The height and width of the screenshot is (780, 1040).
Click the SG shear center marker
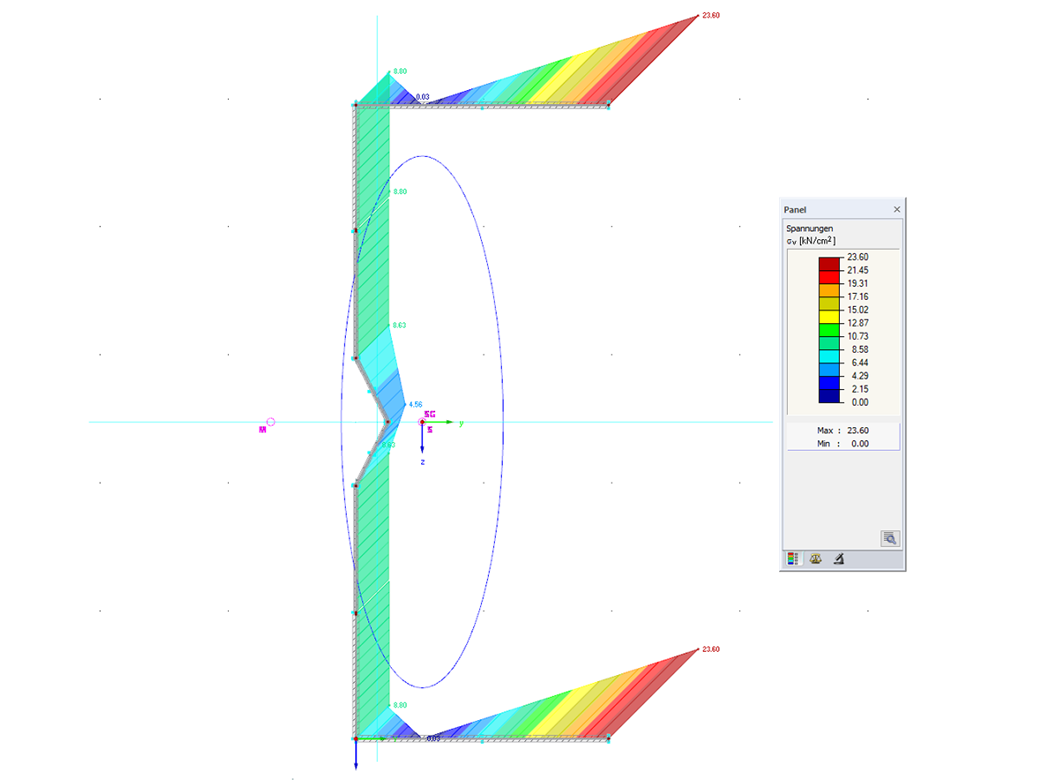pos(423,422)
